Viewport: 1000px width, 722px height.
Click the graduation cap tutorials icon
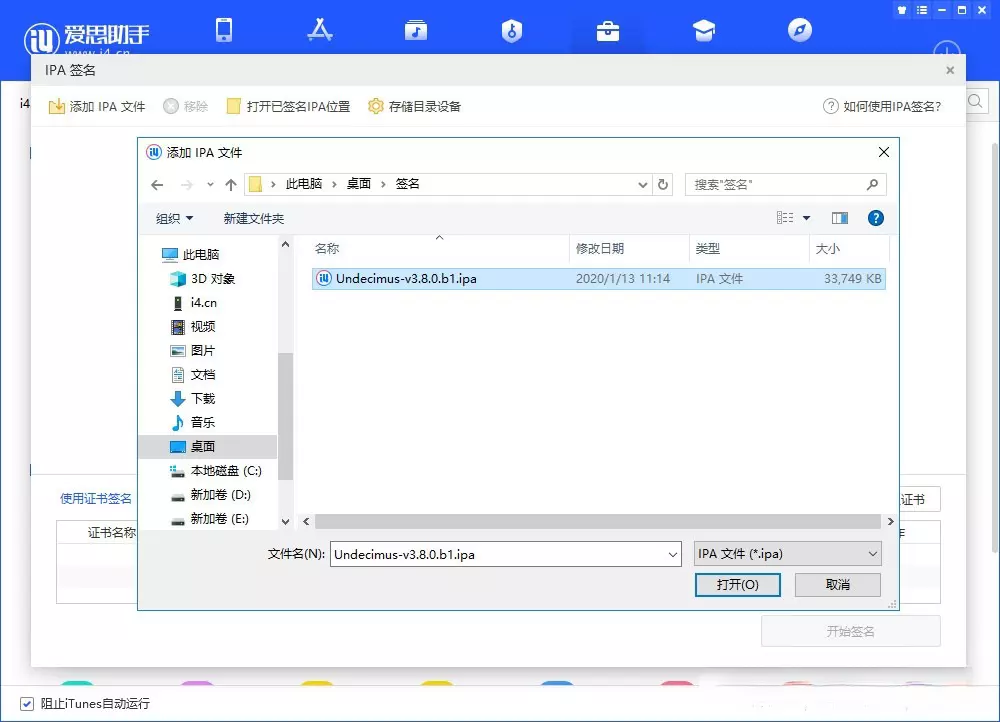click(704, 30)
